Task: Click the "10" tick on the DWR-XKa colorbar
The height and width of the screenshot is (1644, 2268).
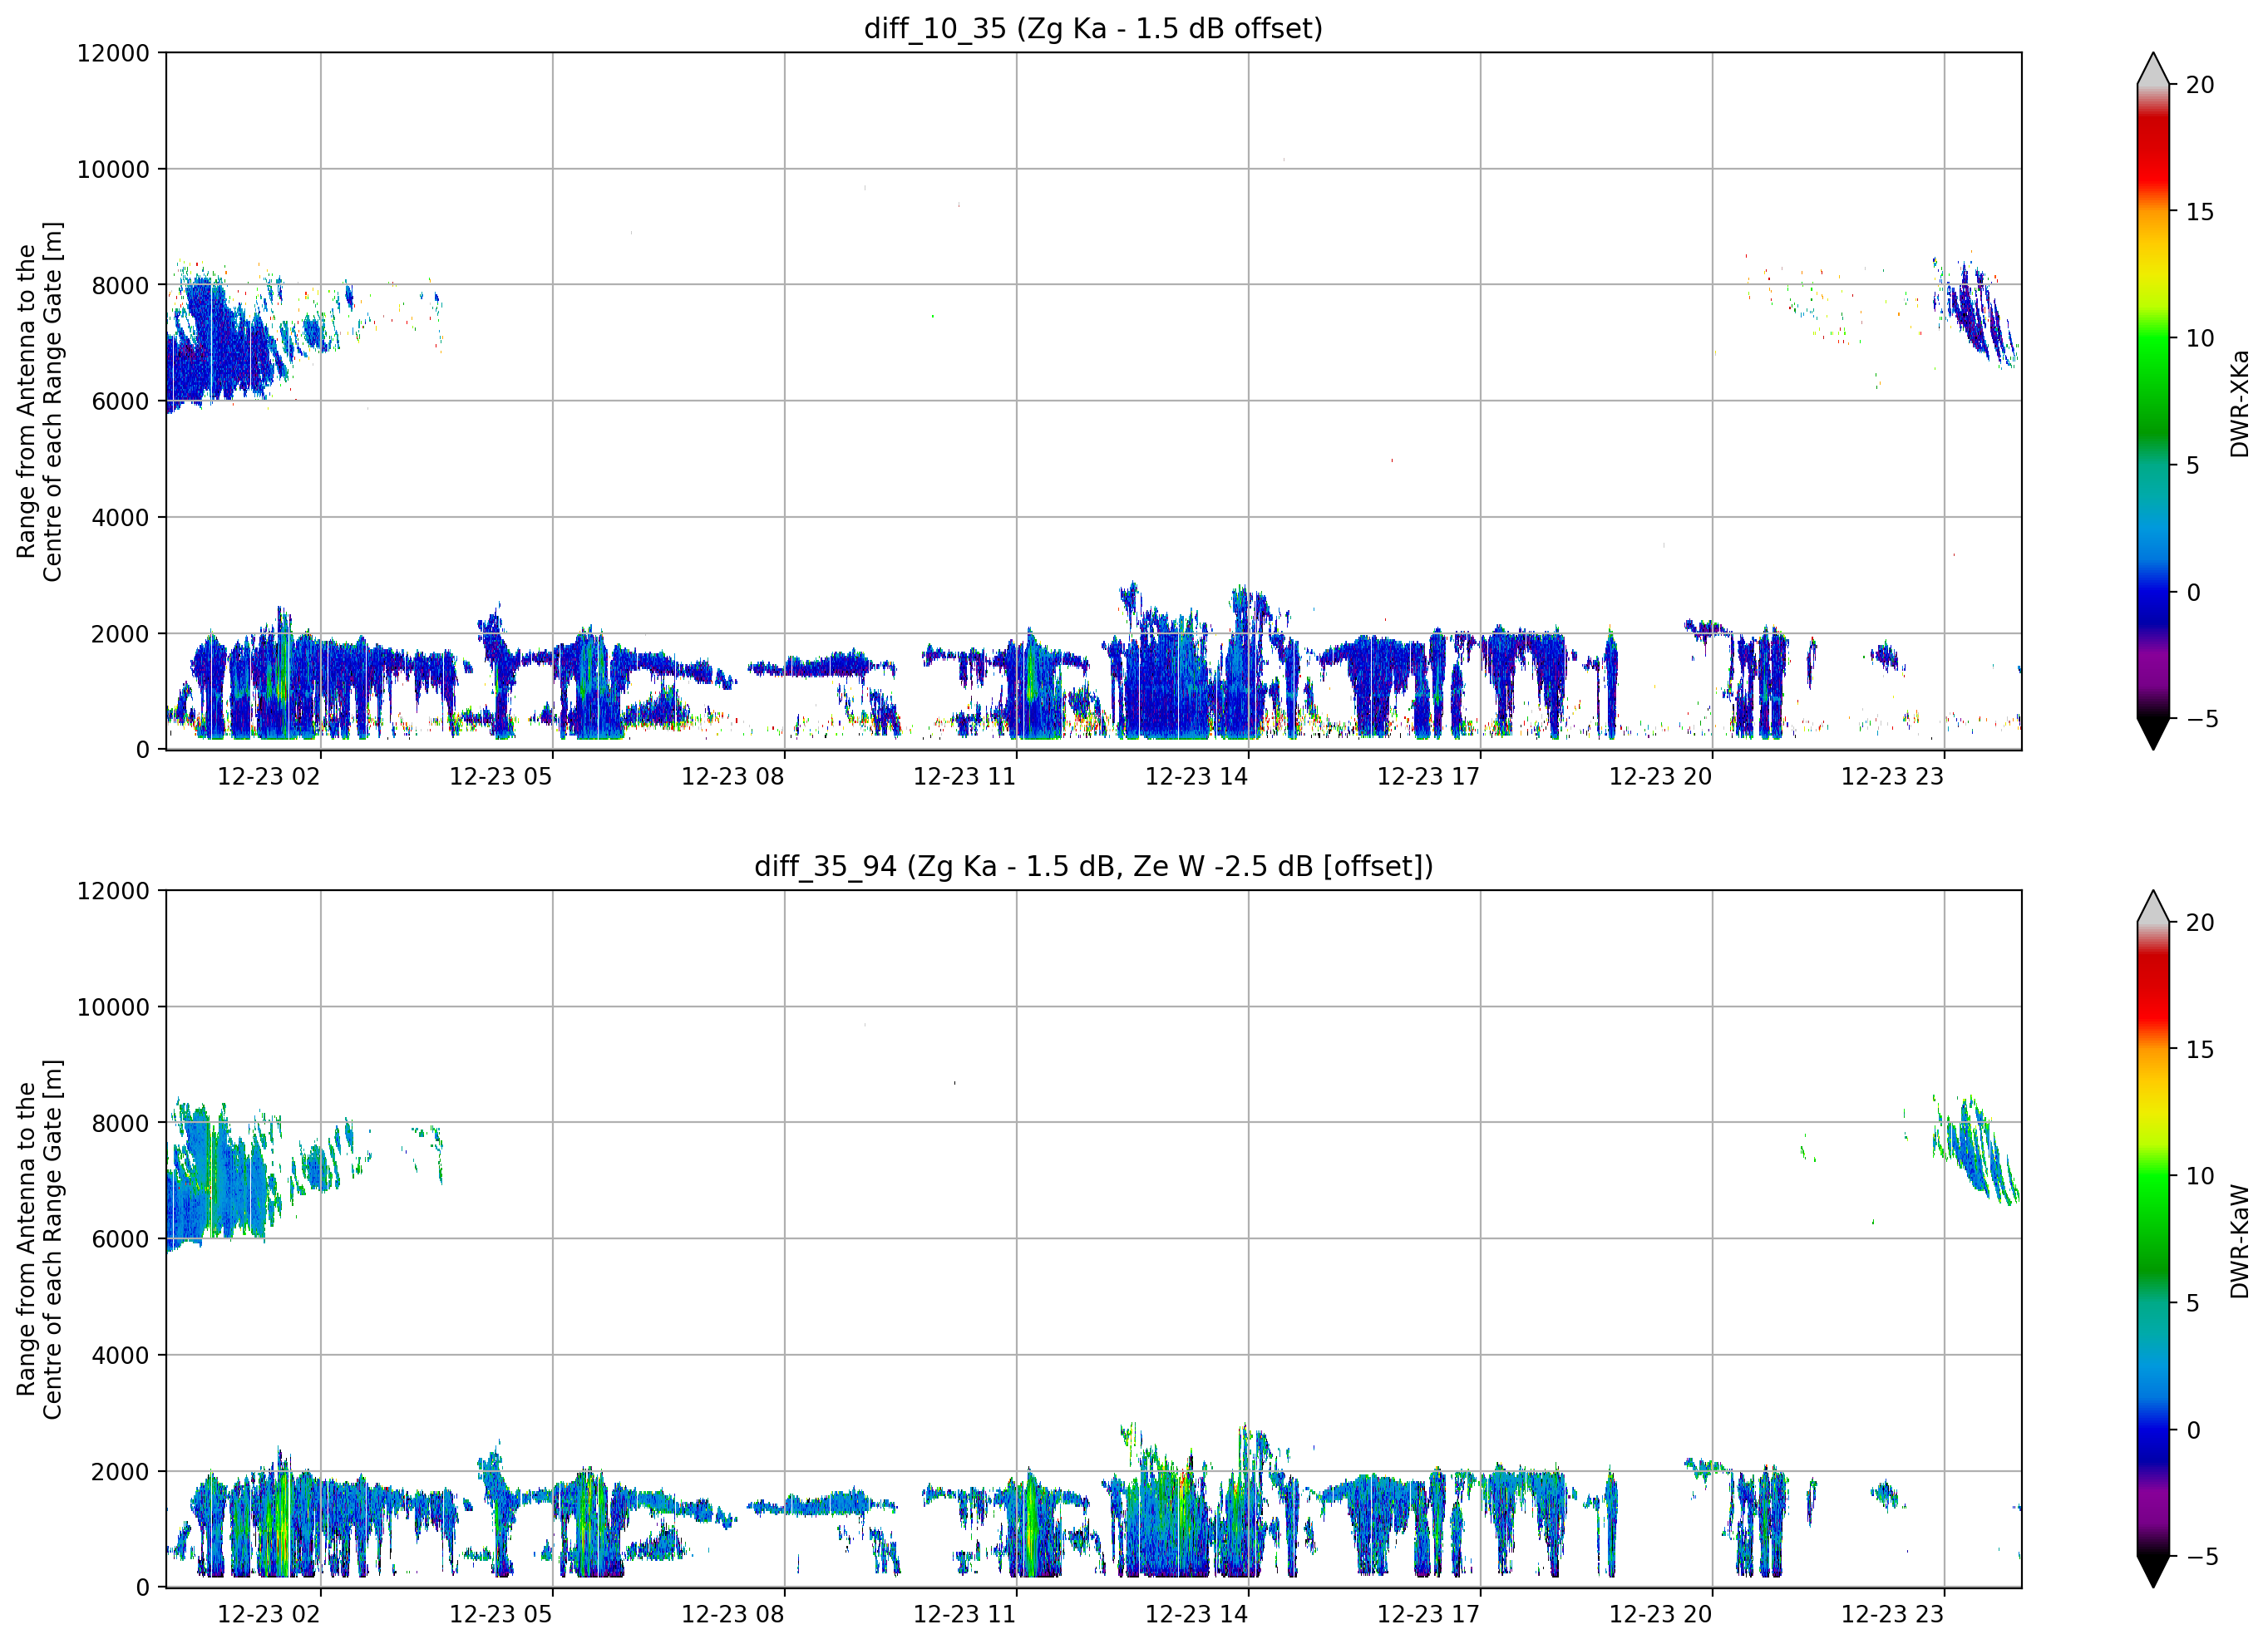Action: click(x=2200, y=339)
